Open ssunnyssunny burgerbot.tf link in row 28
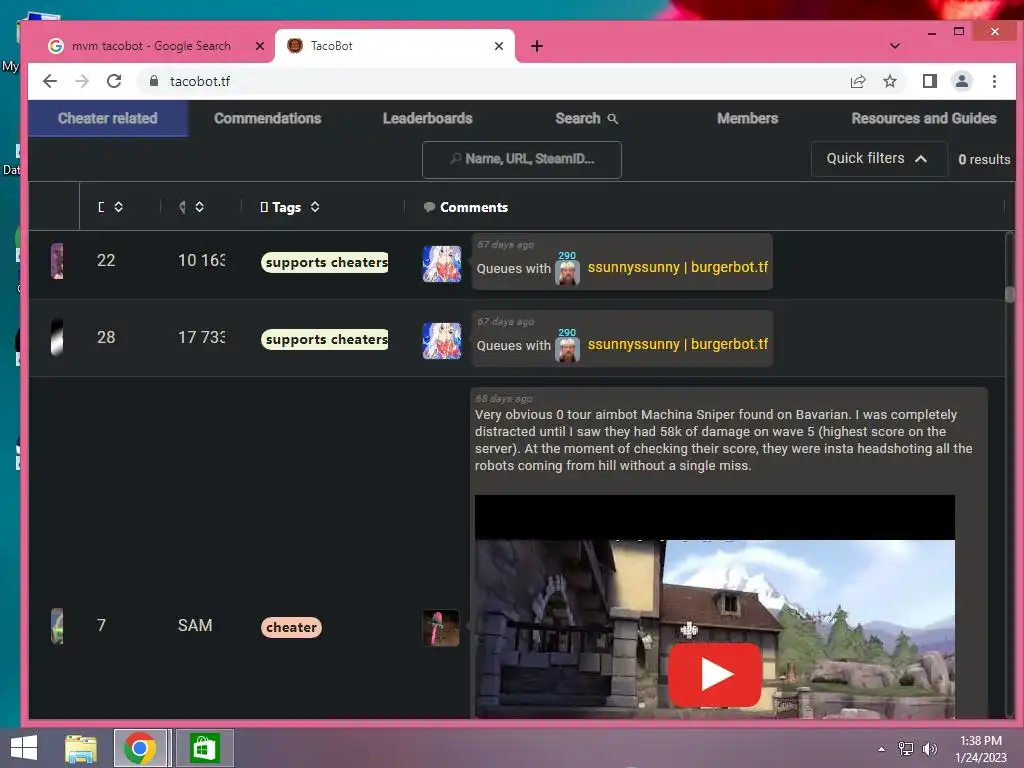The height and width of the screenshot is (768, 1024). 677,344
